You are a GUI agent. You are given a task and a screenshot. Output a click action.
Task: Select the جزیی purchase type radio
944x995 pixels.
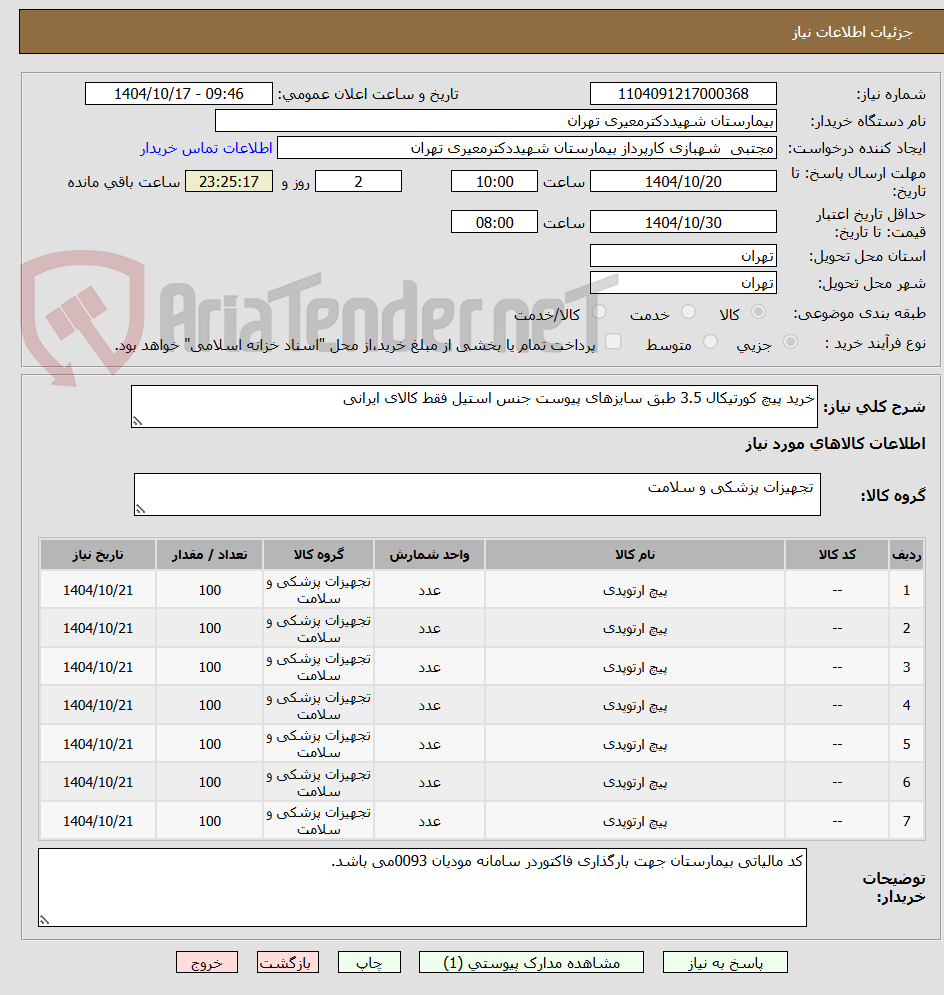point(790,342)
